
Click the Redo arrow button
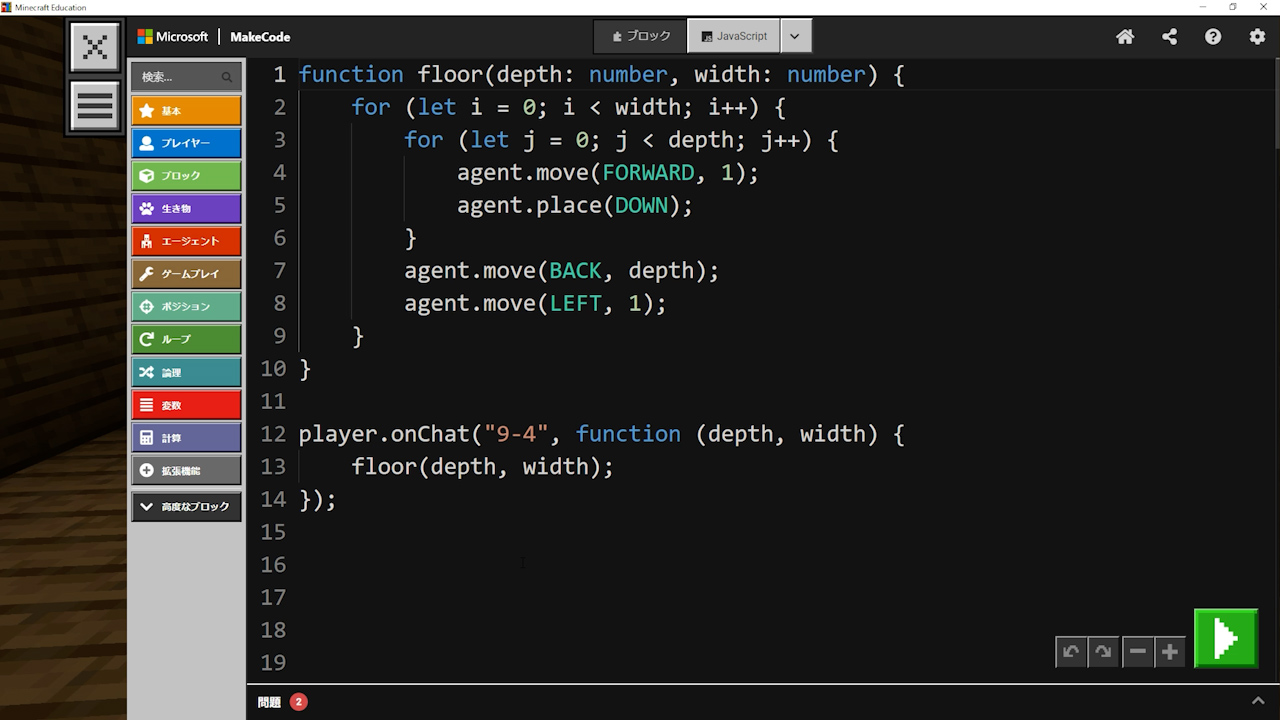tap(1103, 652)
